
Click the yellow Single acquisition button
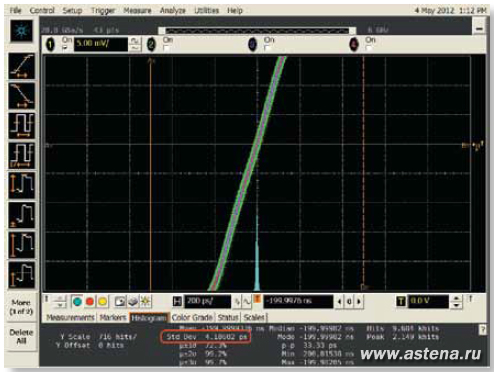tap(102, 302)
